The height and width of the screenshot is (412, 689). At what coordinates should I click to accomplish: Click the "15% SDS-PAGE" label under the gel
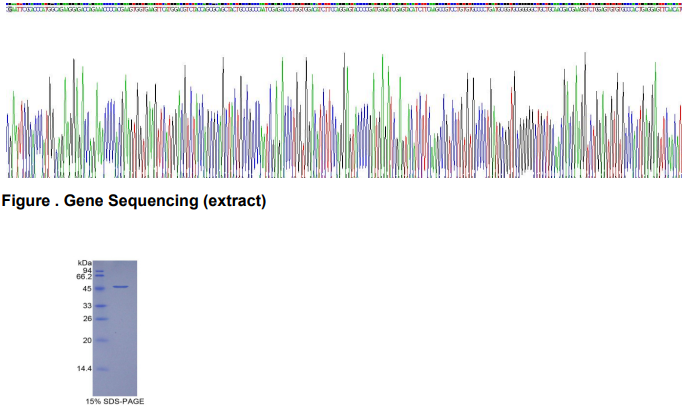pyautogui.click(x=115, y=401)
